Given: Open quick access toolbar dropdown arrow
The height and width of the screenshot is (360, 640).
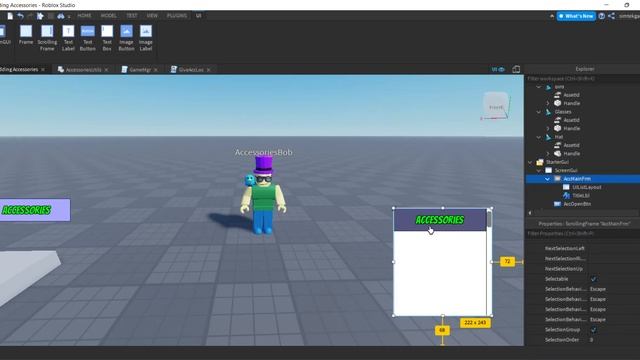Looking at the screenshot, I should 69,16.
